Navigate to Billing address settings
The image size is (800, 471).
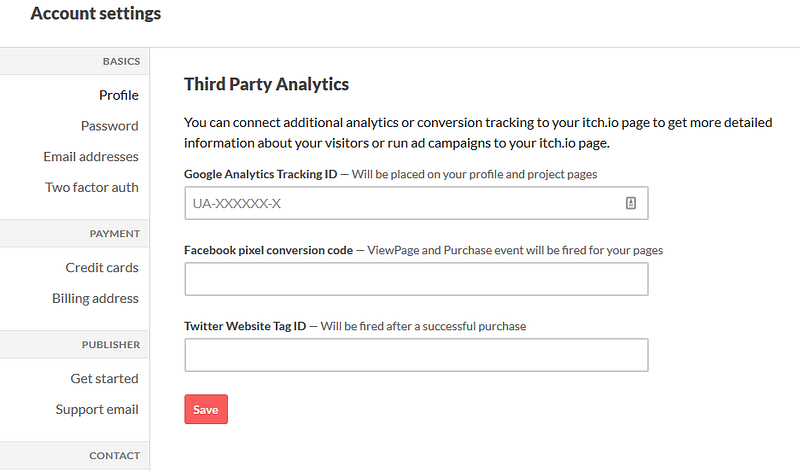[x=95, y=299]
